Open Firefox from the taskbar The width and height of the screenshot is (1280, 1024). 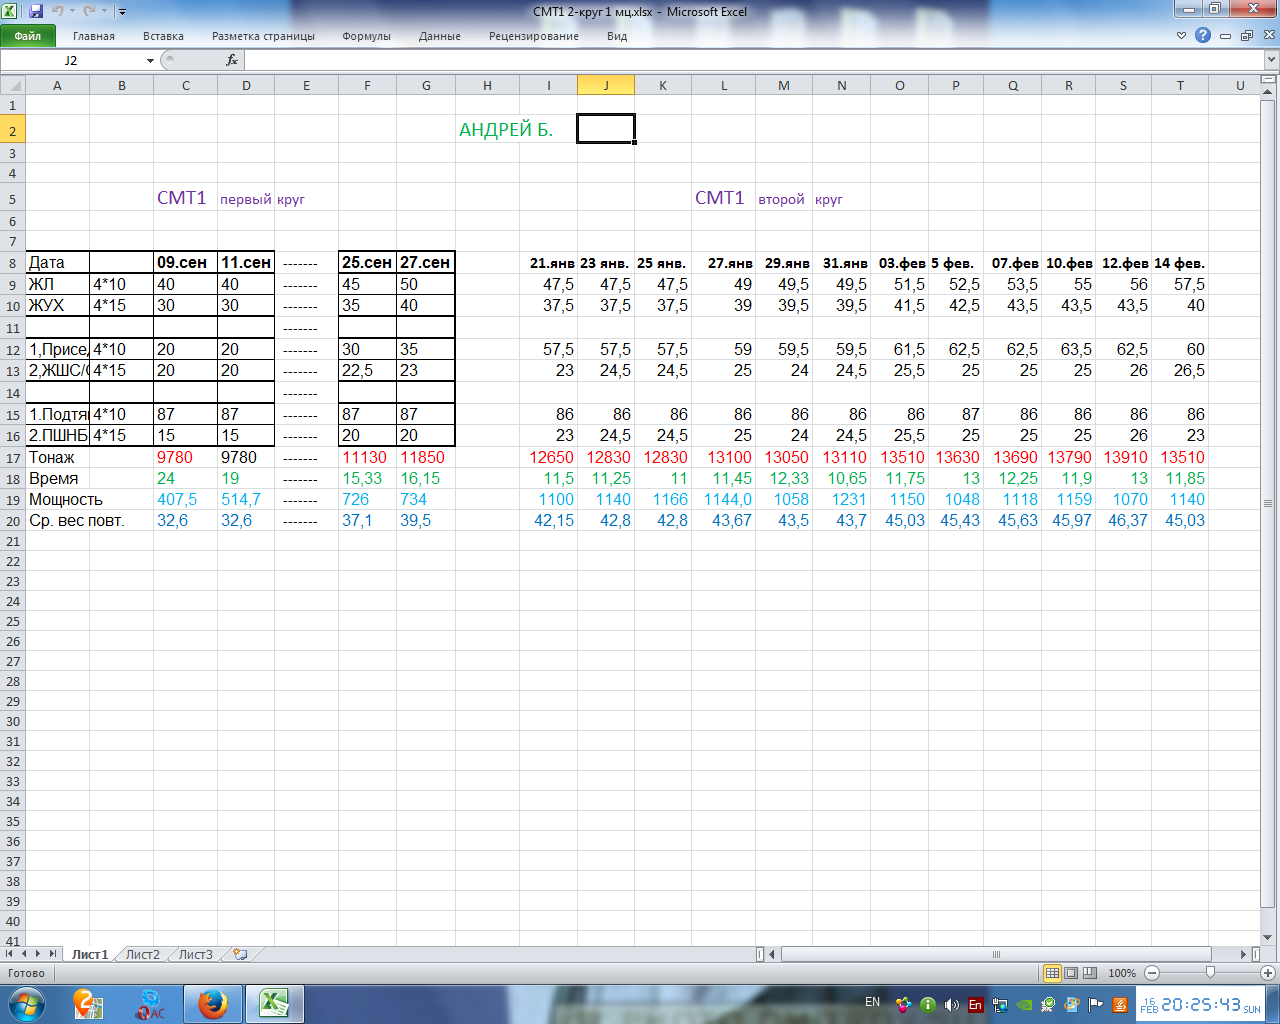(x=212, y=1003)
